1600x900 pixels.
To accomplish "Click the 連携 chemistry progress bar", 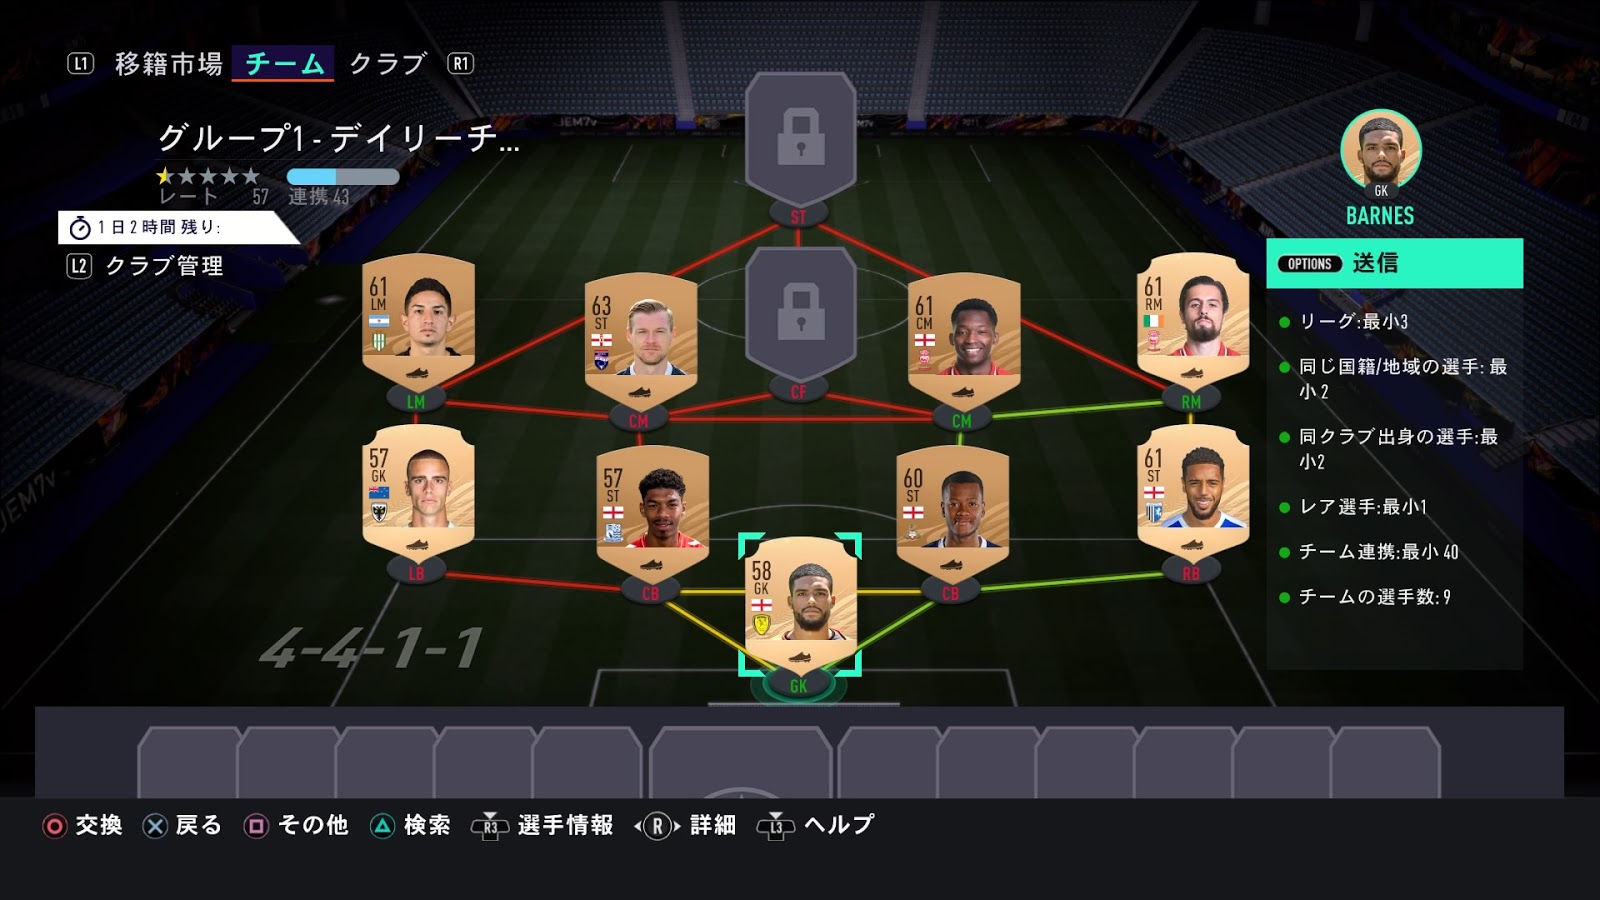I will click(x=343, y=177).
